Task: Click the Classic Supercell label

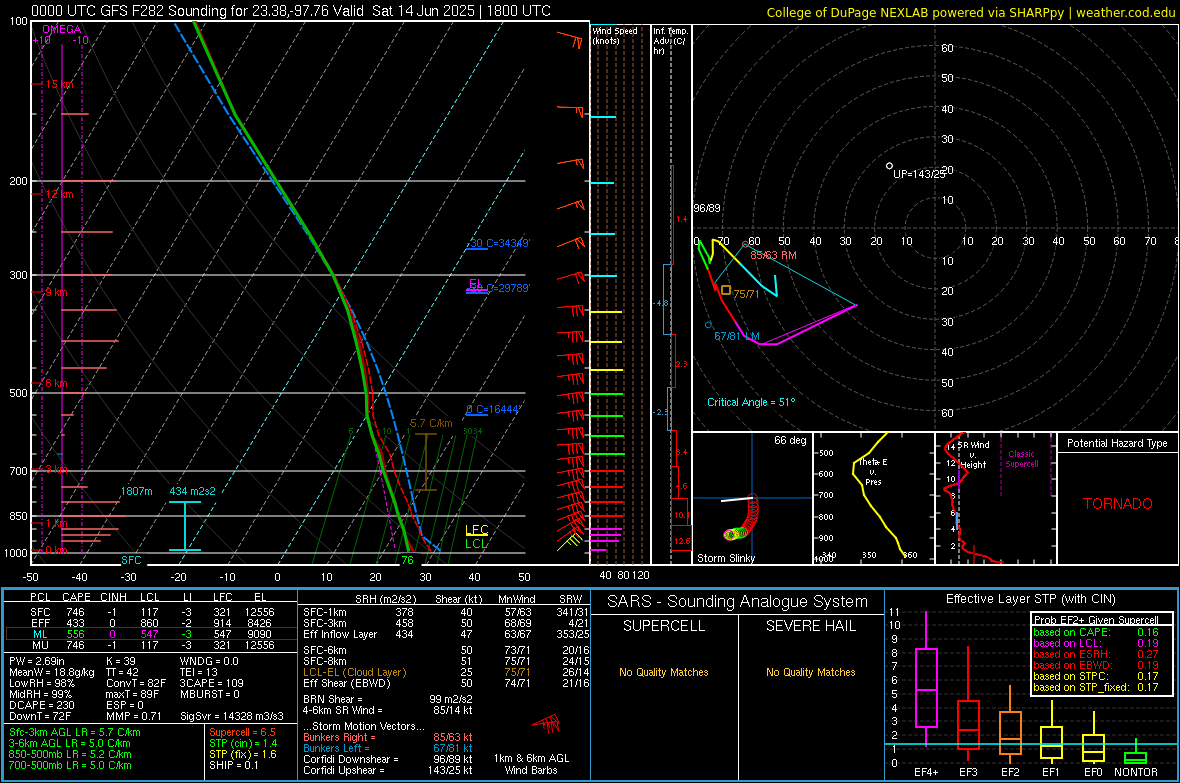Action: click(1021, 459)
